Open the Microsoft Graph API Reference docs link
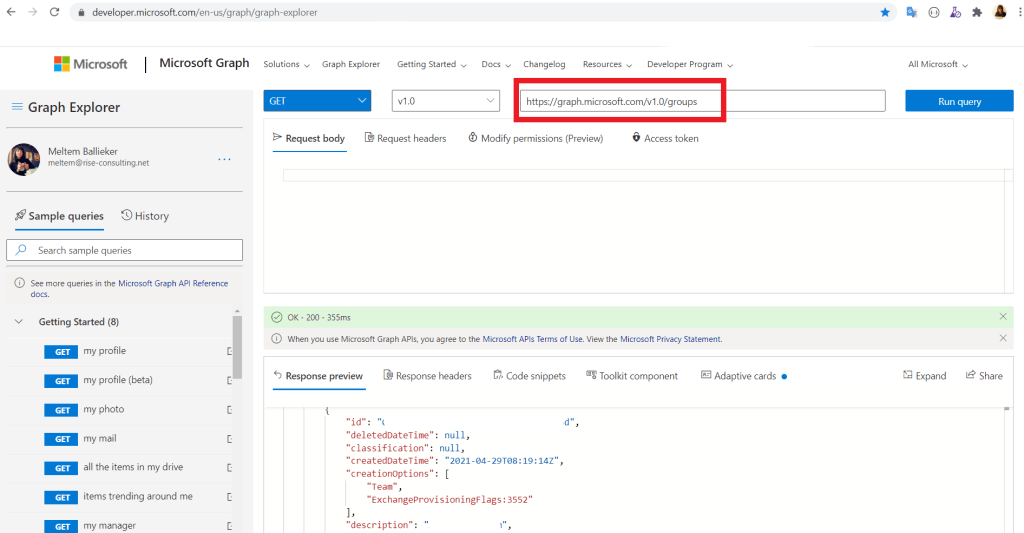Viewport: 1024px width, 533px height. [x=172, y=284]
